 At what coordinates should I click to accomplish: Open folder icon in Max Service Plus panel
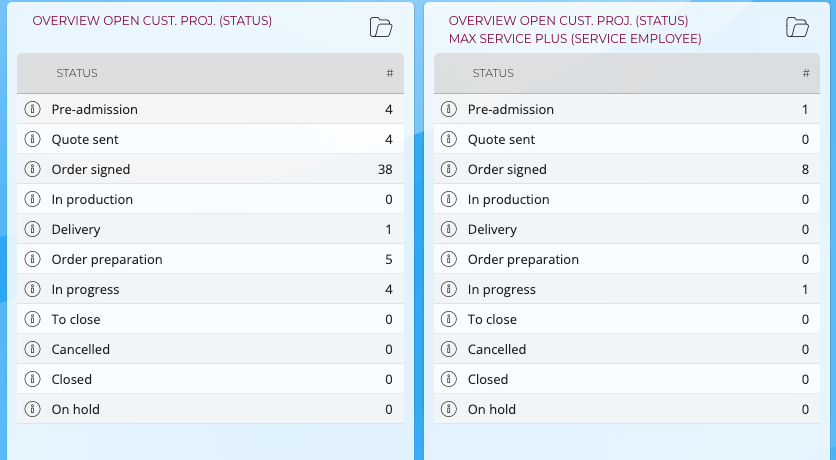[x=798, y=27]
